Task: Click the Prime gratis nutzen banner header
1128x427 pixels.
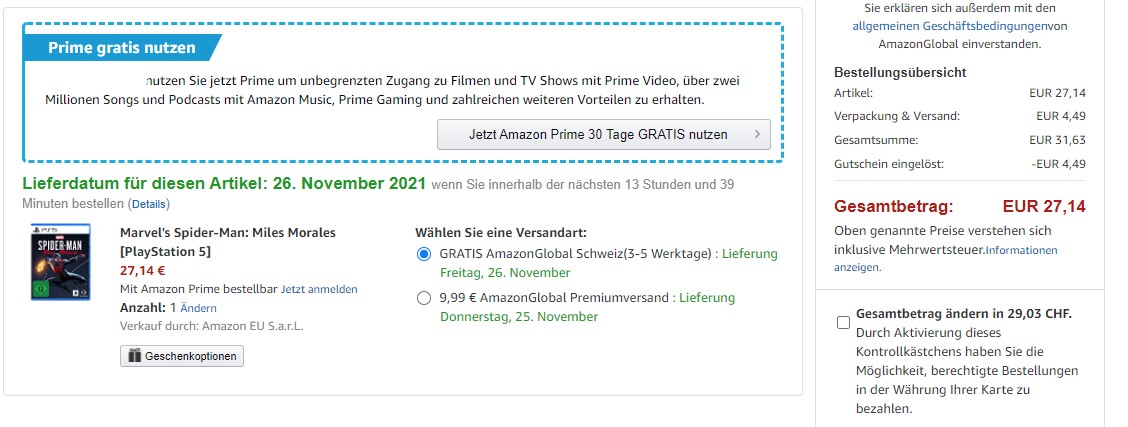Action: [122, 48]
